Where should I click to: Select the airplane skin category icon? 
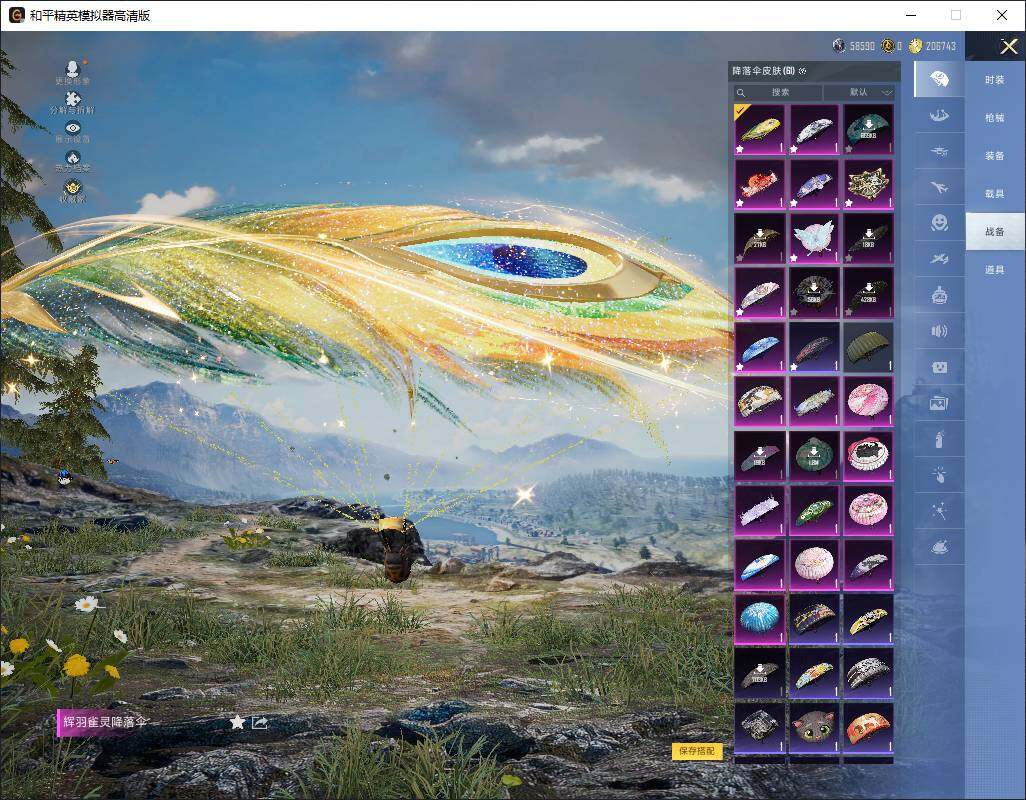tap(939, 188)
